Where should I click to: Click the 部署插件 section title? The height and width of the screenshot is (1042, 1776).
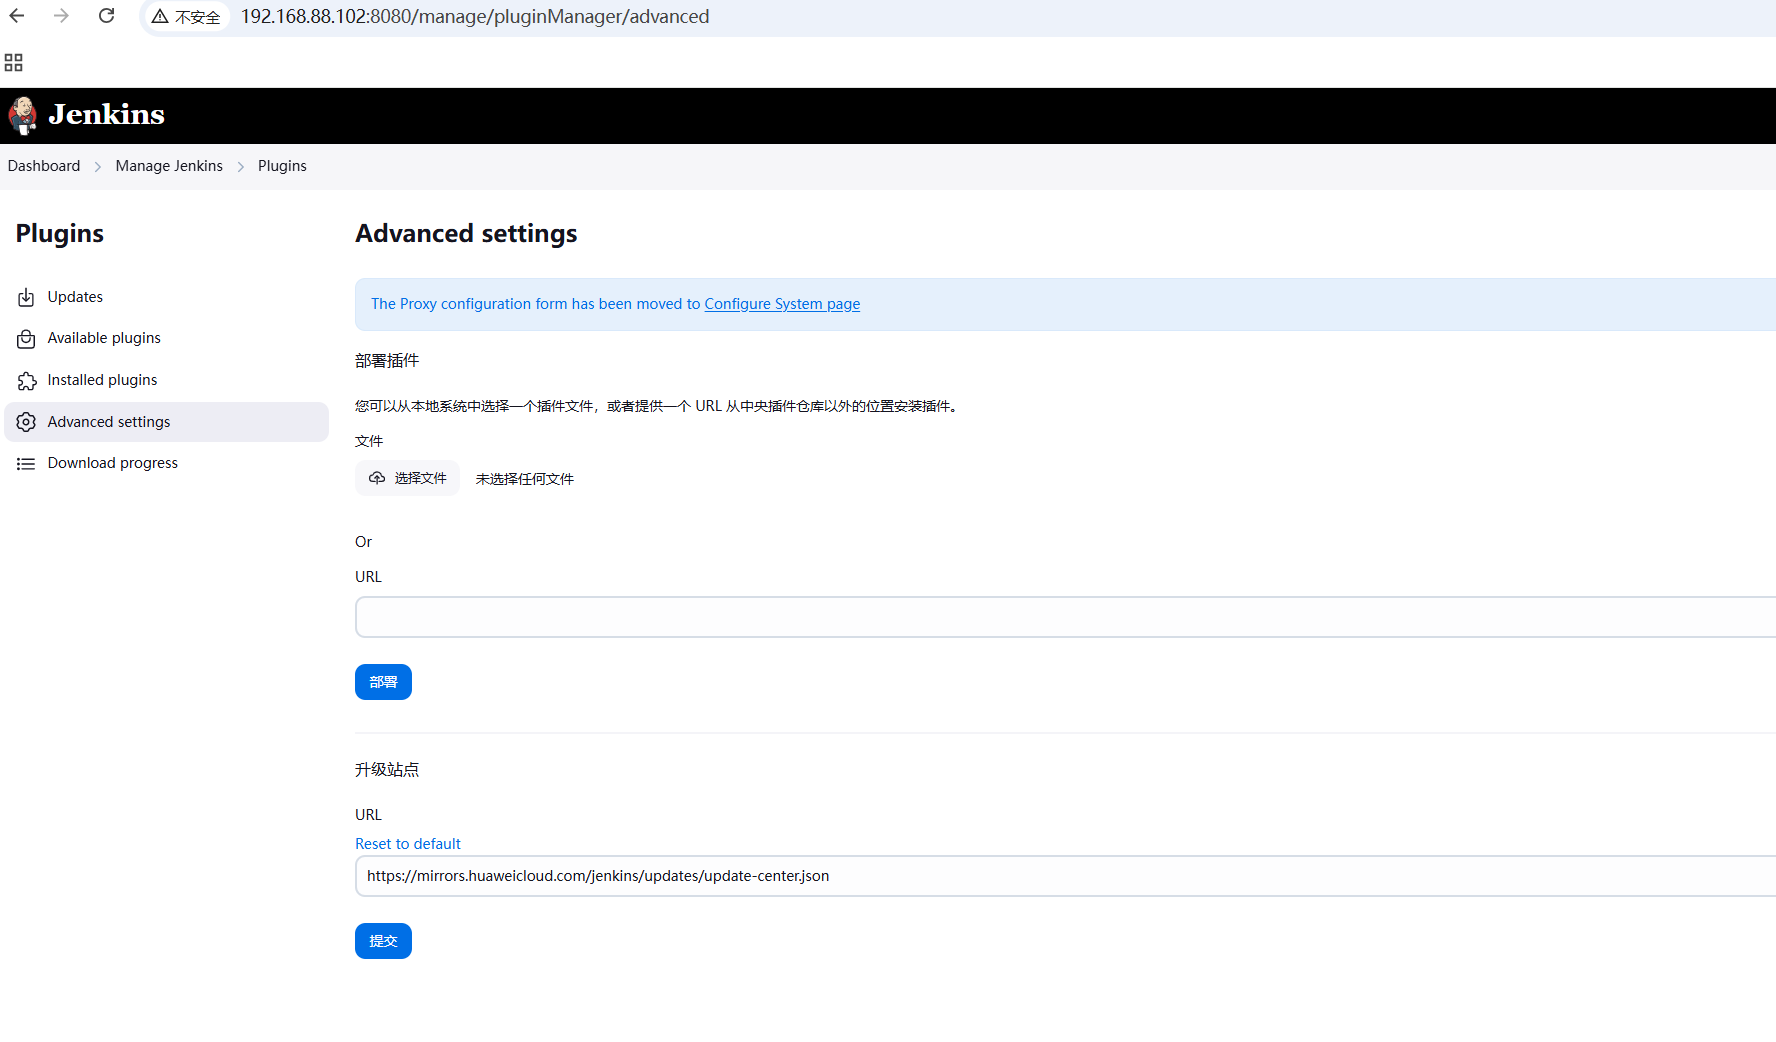coord(387,361)
